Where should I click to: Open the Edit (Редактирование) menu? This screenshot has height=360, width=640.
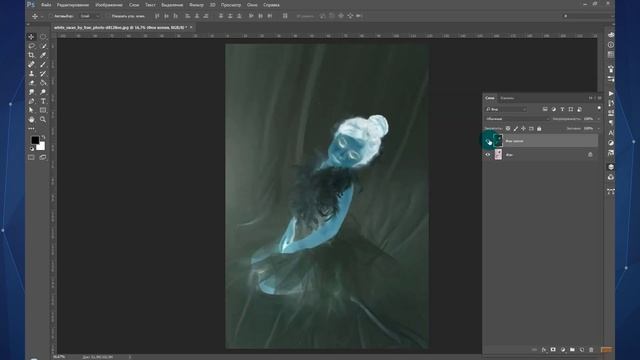(x=73, y=5)
